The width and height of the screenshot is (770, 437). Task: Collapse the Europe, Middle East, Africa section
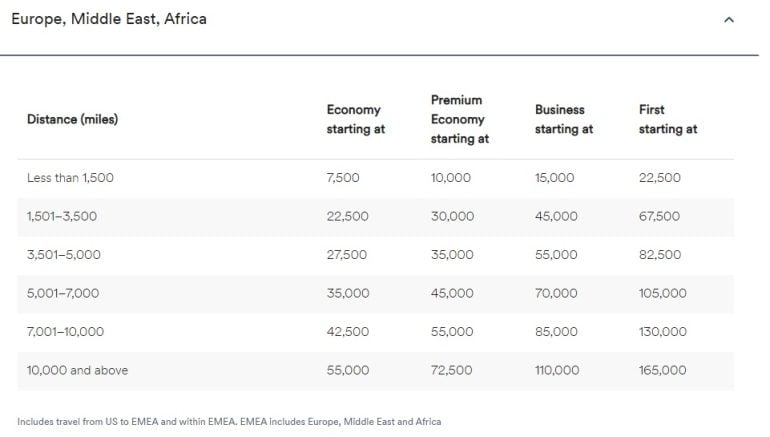click(729, 20)
